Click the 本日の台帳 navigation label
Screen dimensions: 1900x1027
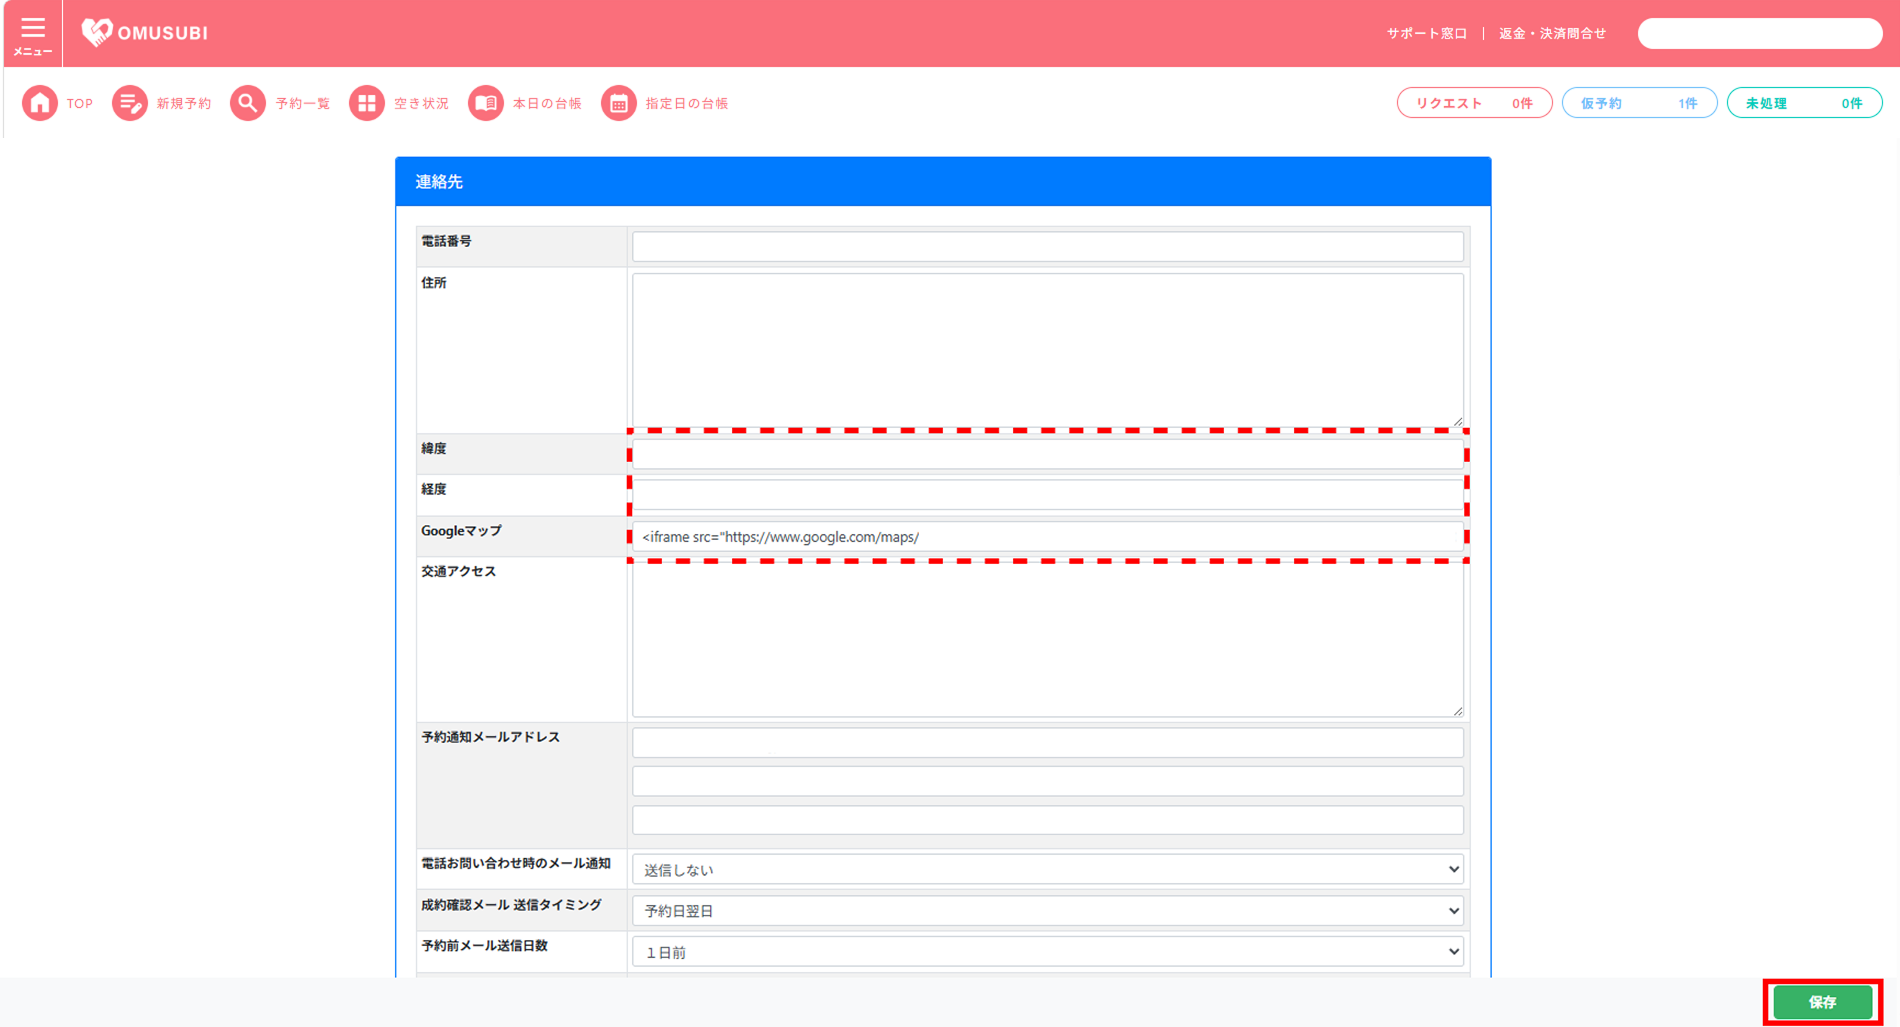(x=547, y=104)
